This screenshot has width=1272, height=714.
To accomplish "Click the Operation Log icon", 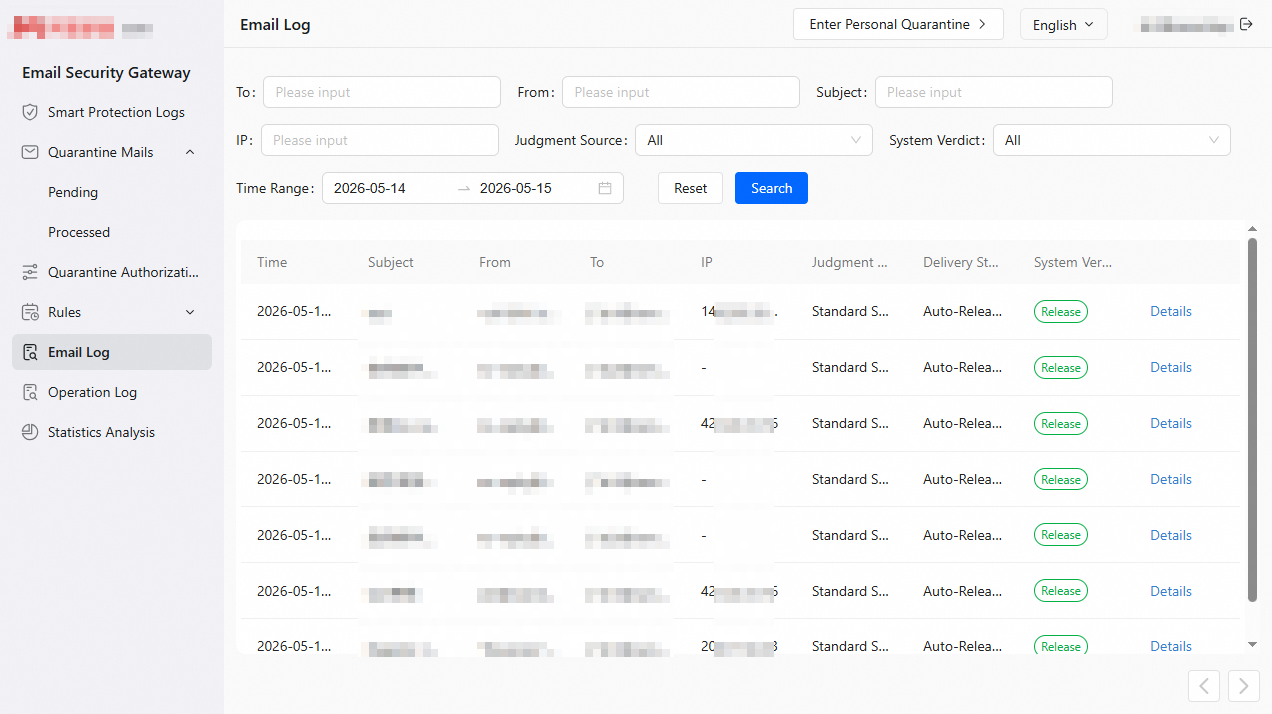I will coord(30,392).
